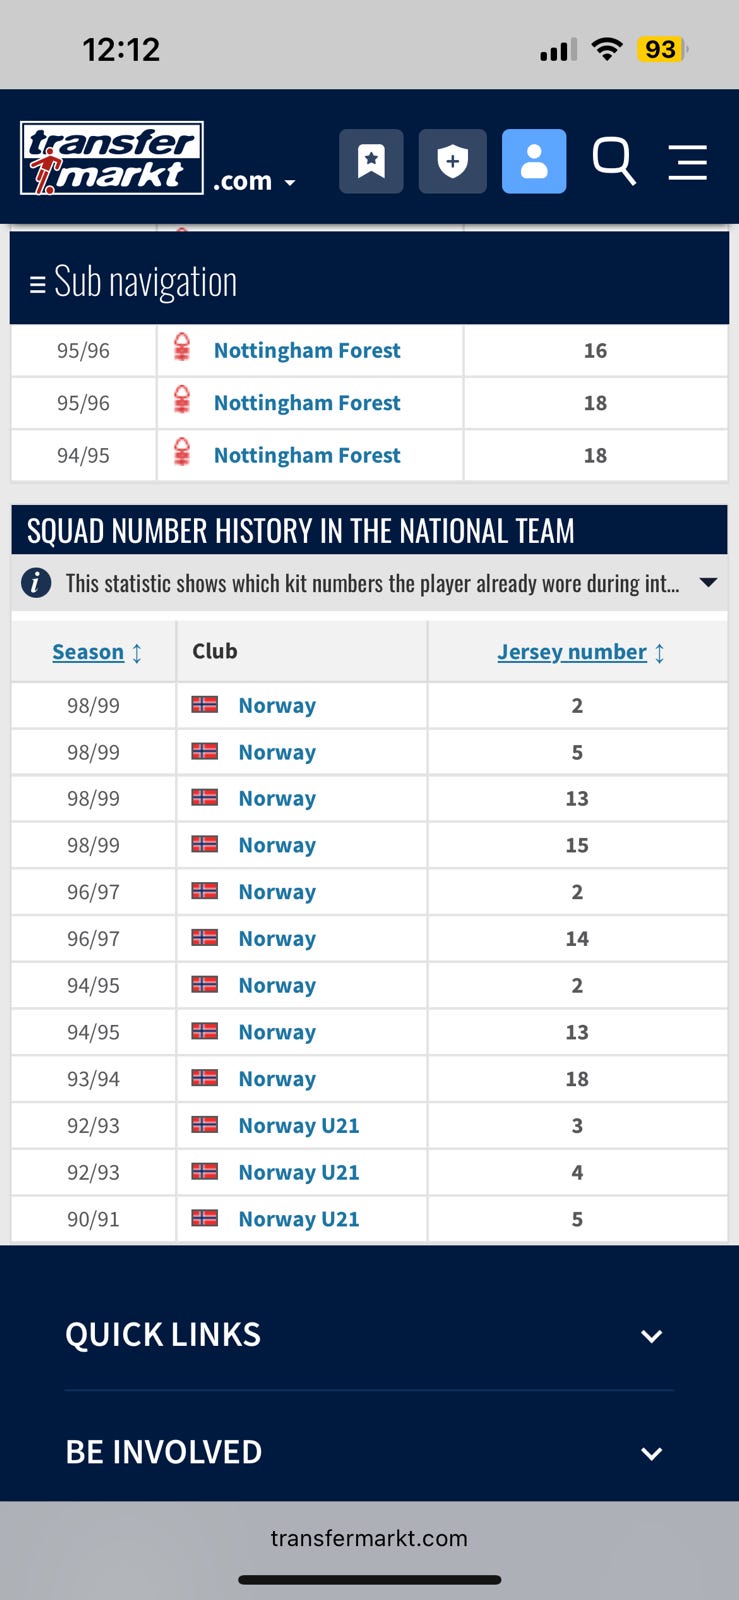Screen dimensions: 739x1600
Task: Tap the shield plus icon
Action: tap(452, 161)
